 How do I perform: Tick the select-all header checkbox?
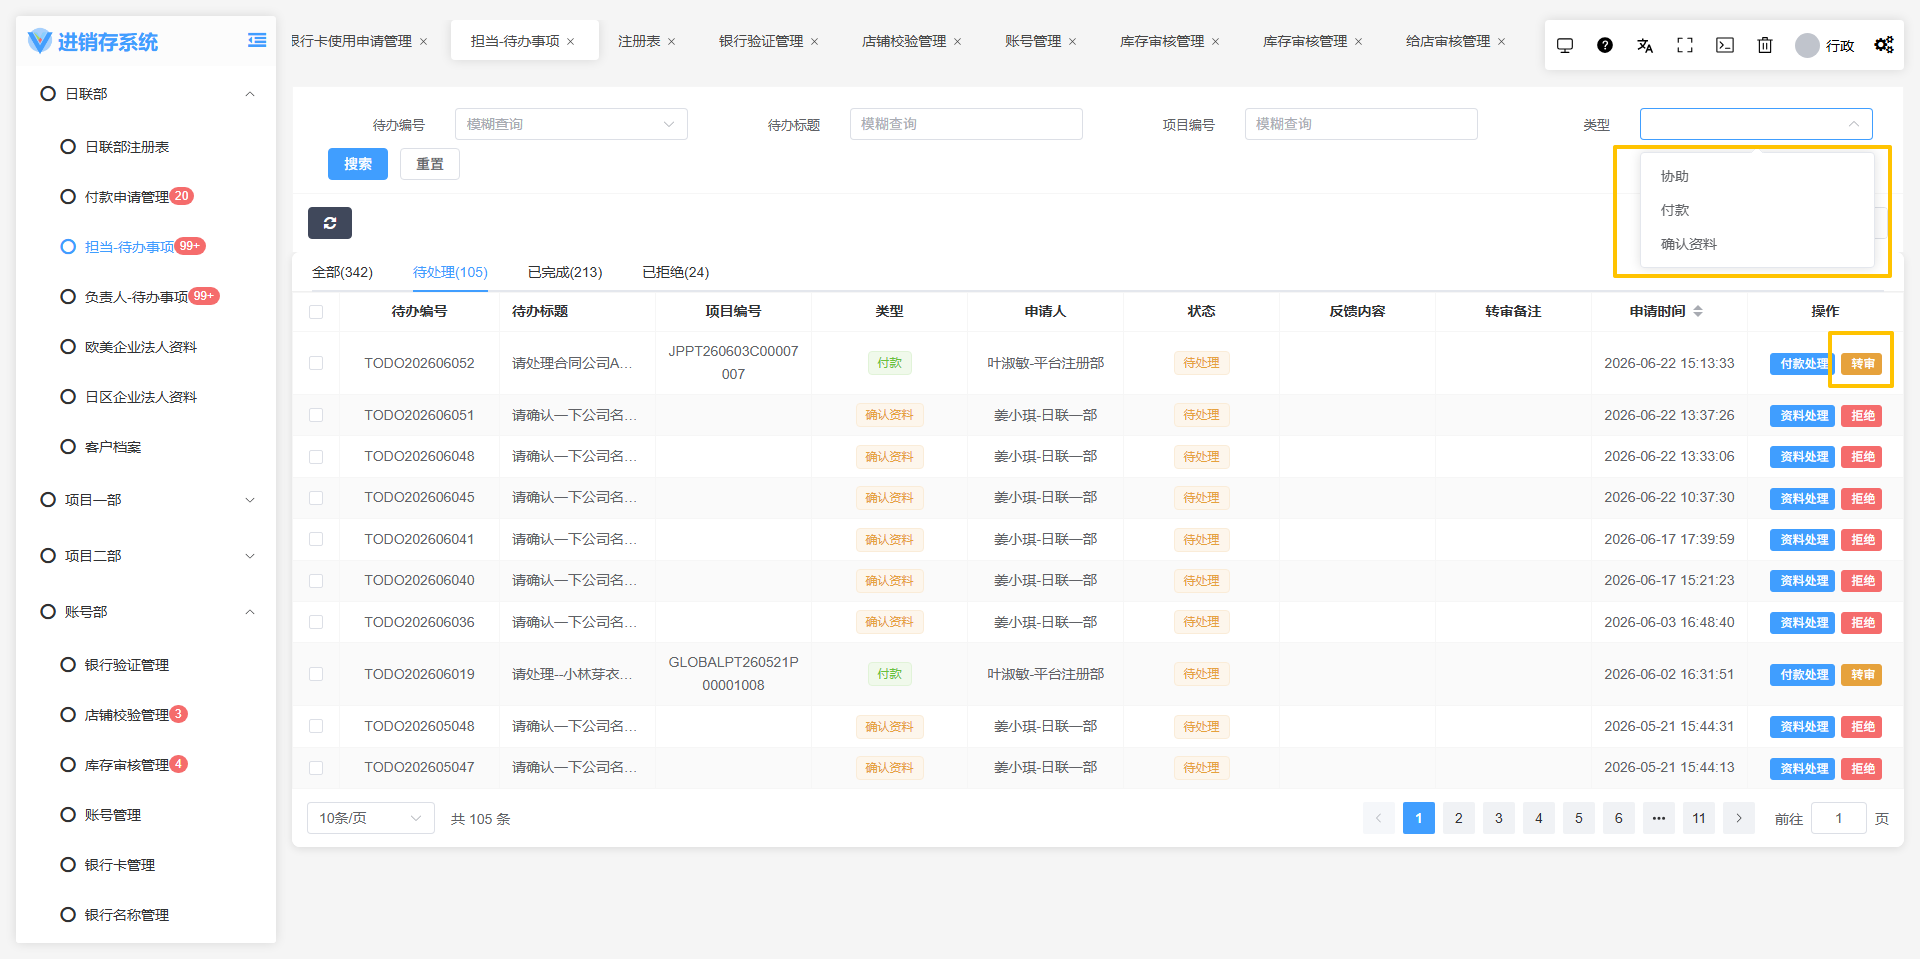pos(316,312)
